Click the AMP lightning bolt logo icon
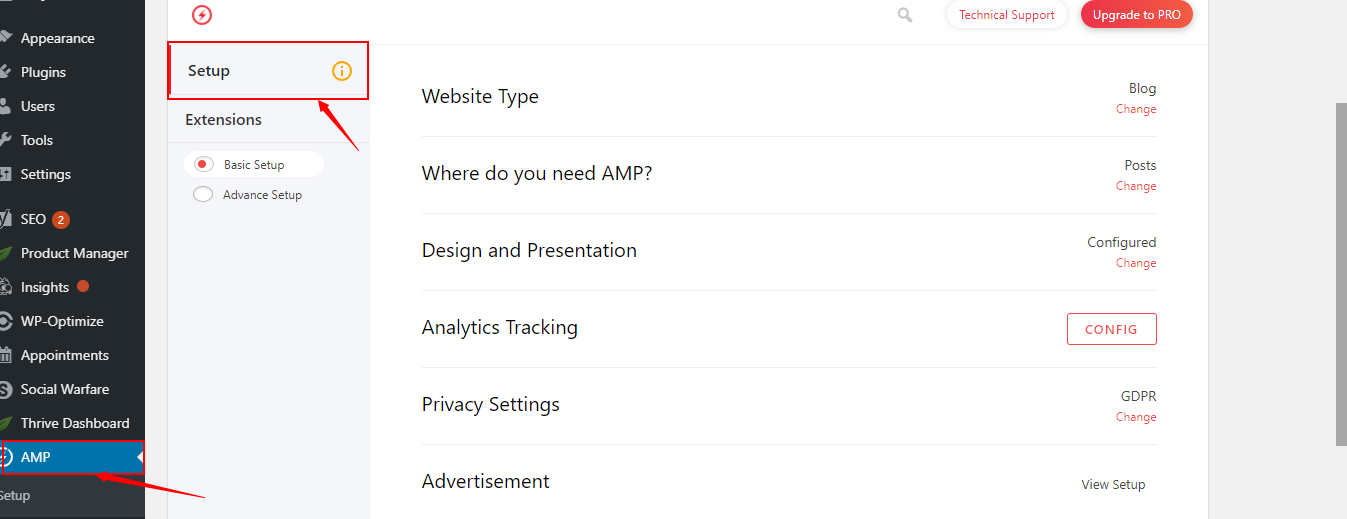Viewport: 1347px width, 519px height. (202, 15)
